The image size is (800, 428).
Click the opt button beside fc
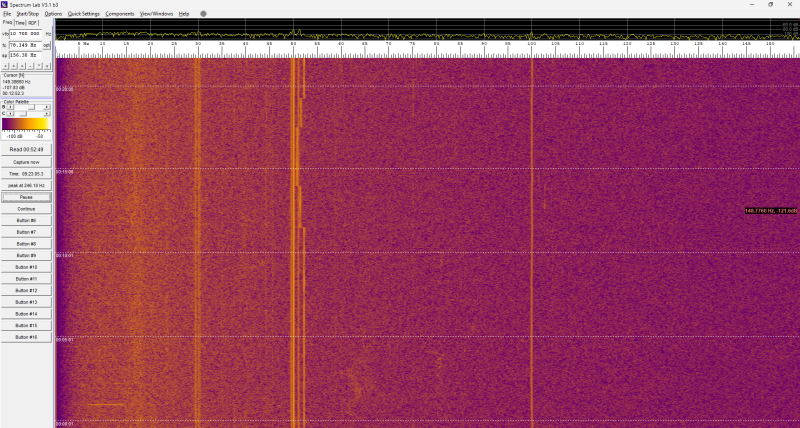(x=46, y=45)
